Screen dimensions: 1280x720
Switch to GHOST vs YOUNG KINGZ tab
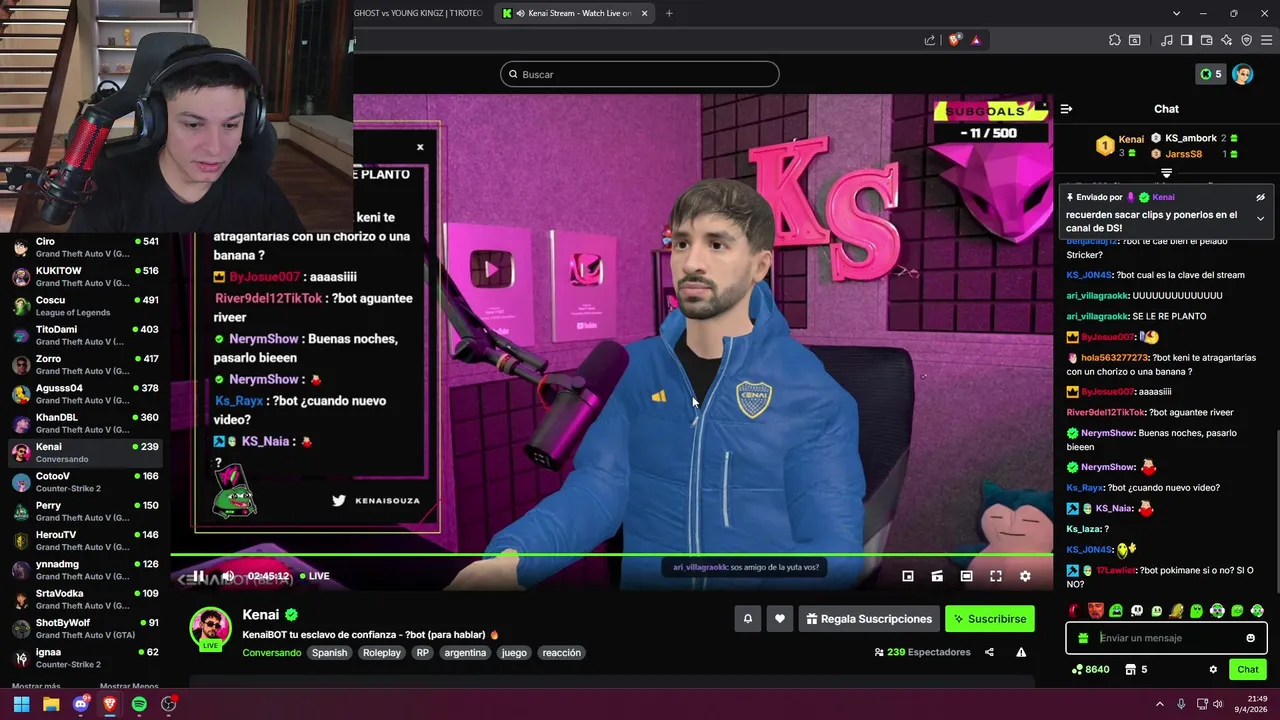(x=418, y=13)
